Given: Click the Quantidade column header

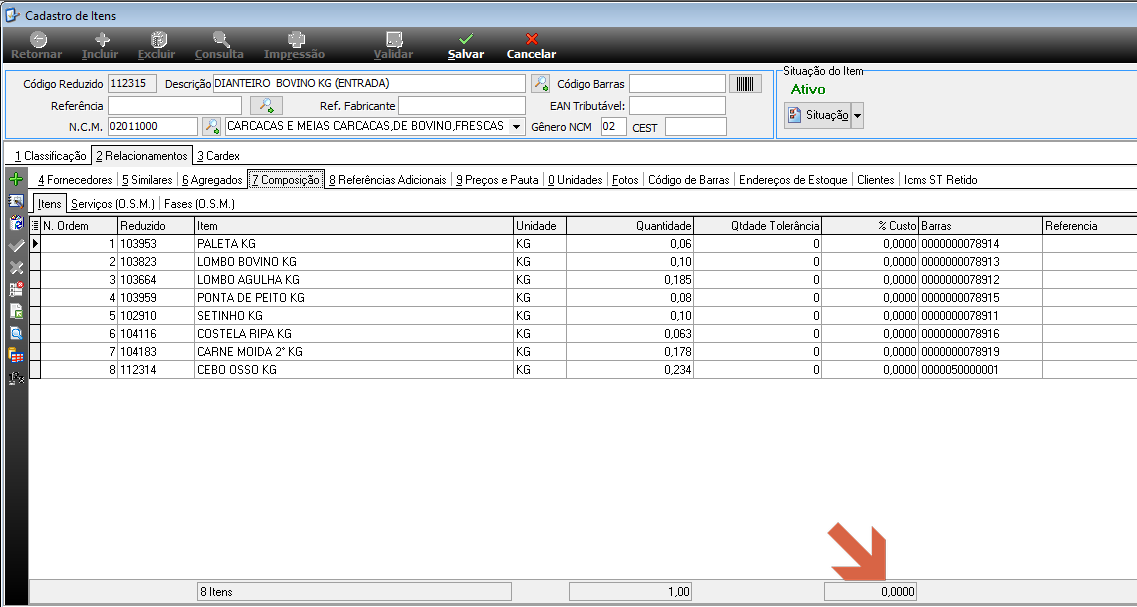Looking at the screenshot, I should 629,226.
